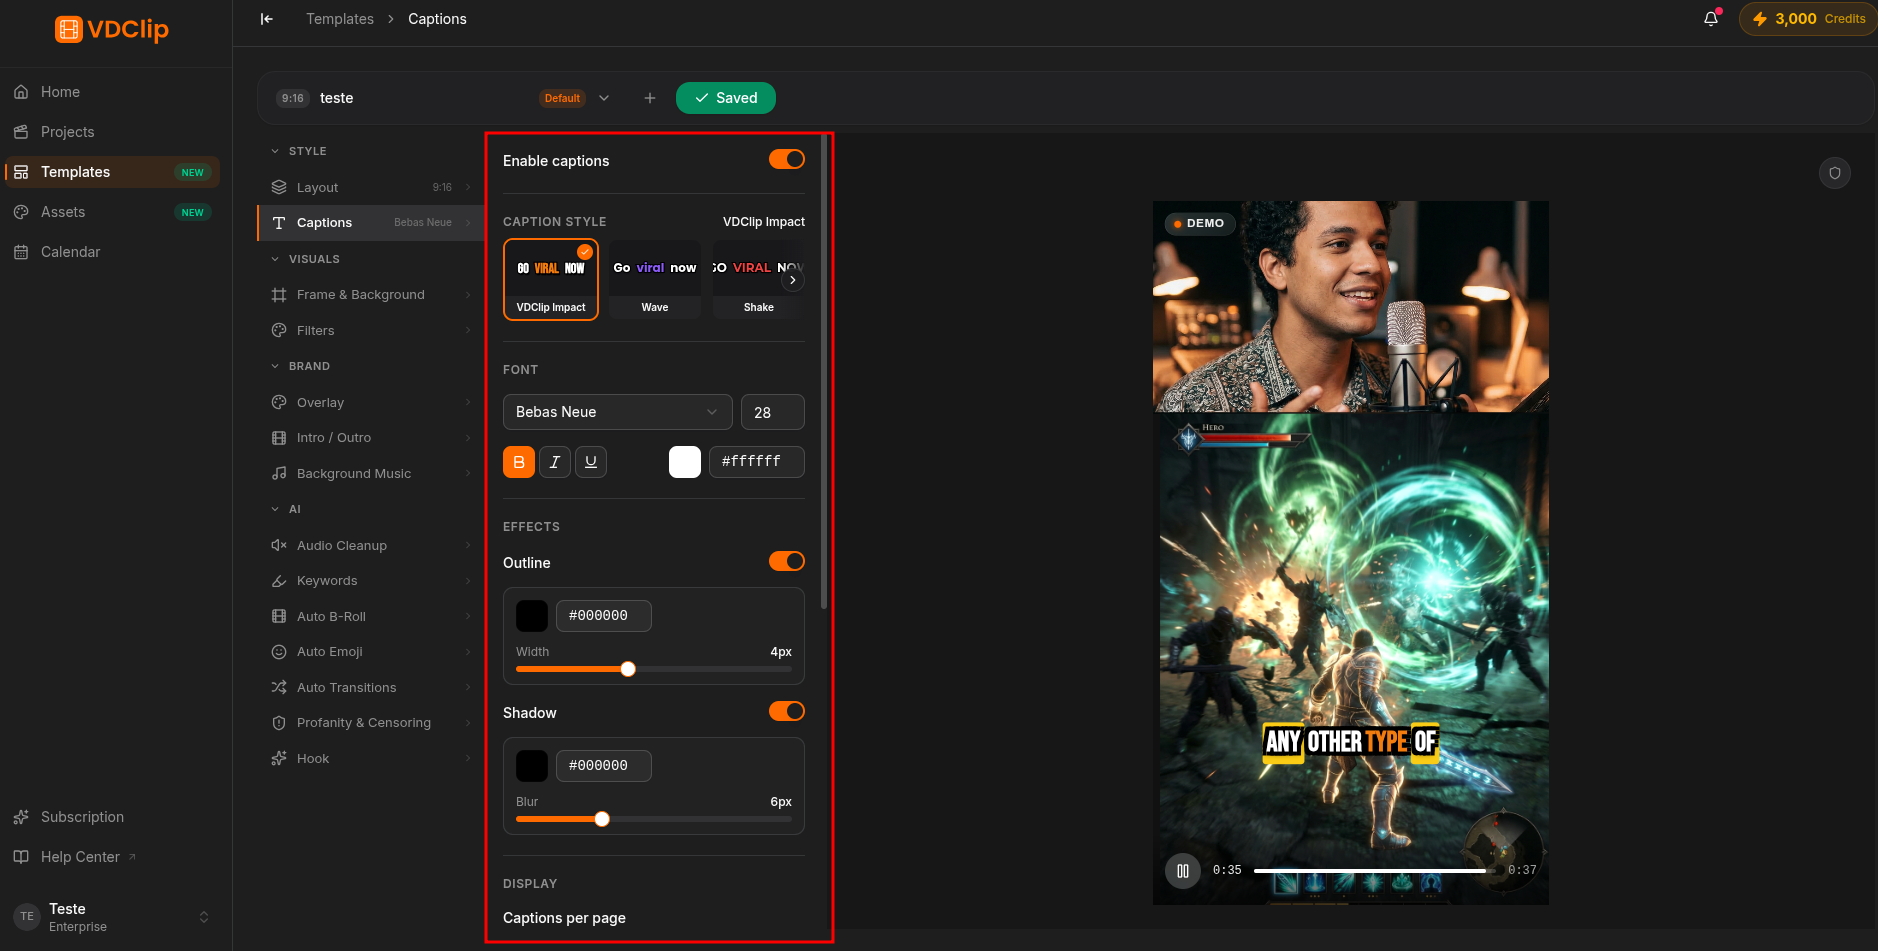
Task: Click the shield icon above the preview
Action: pyautogui.click(x=1835, y=173)
